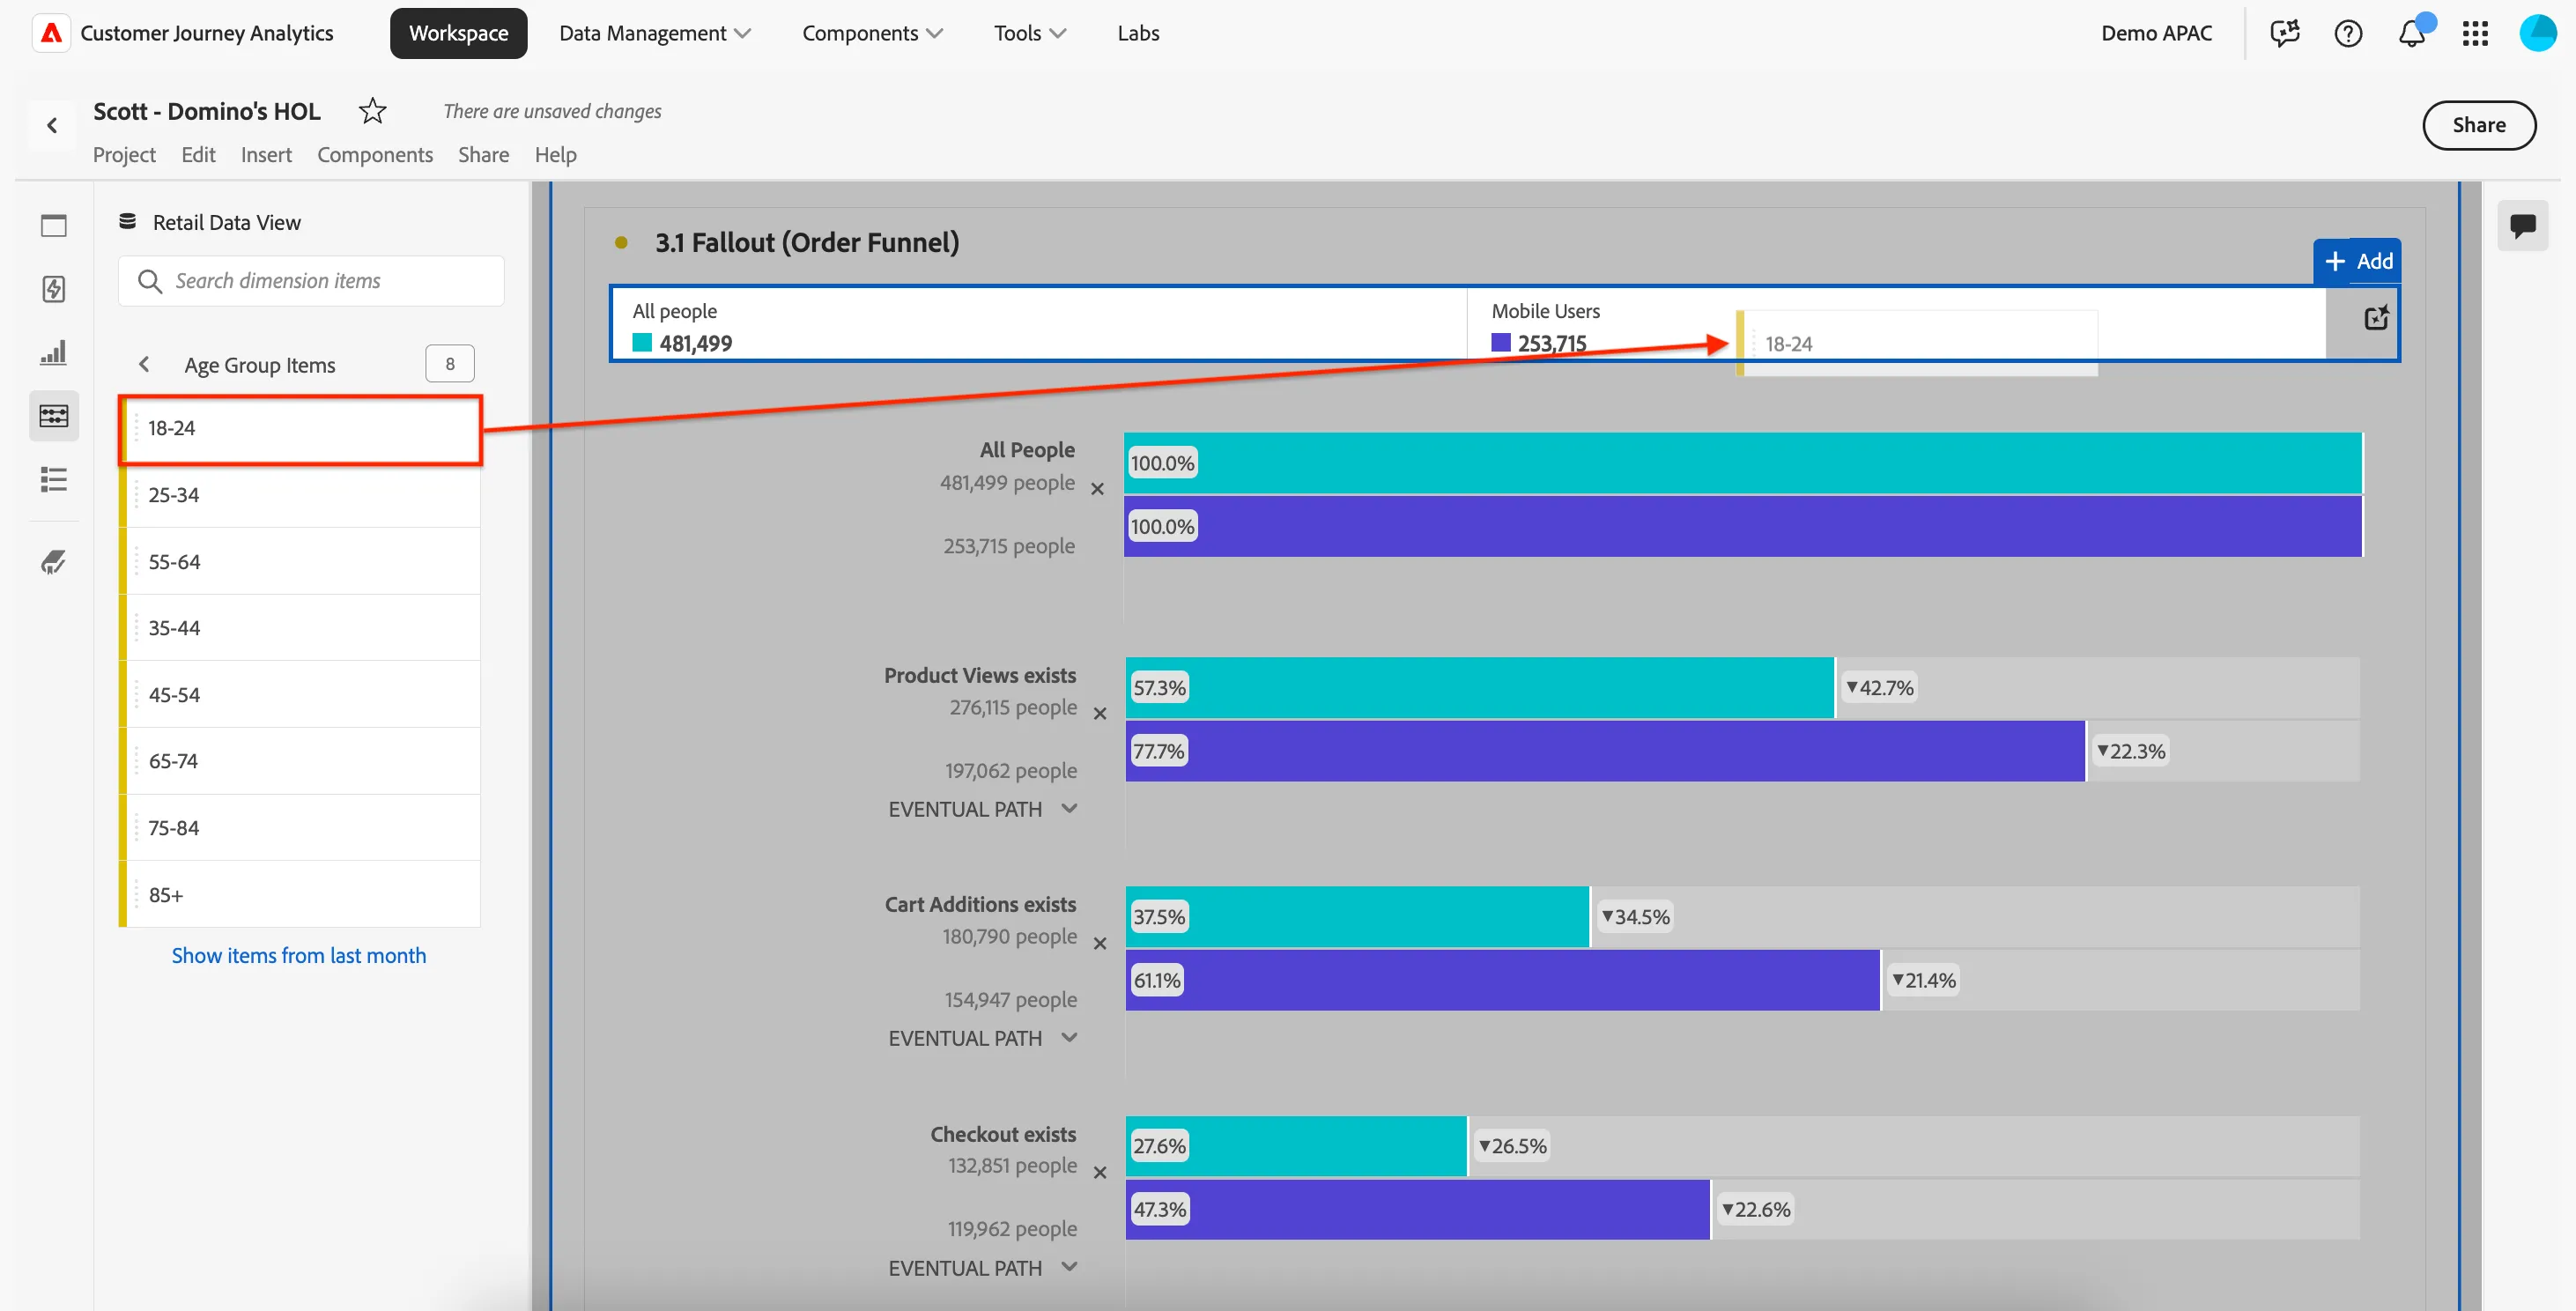This screenshot has height=1311, width=2576.
Task: Open the quick insights lightning icon
Action: tap(54, 289)
